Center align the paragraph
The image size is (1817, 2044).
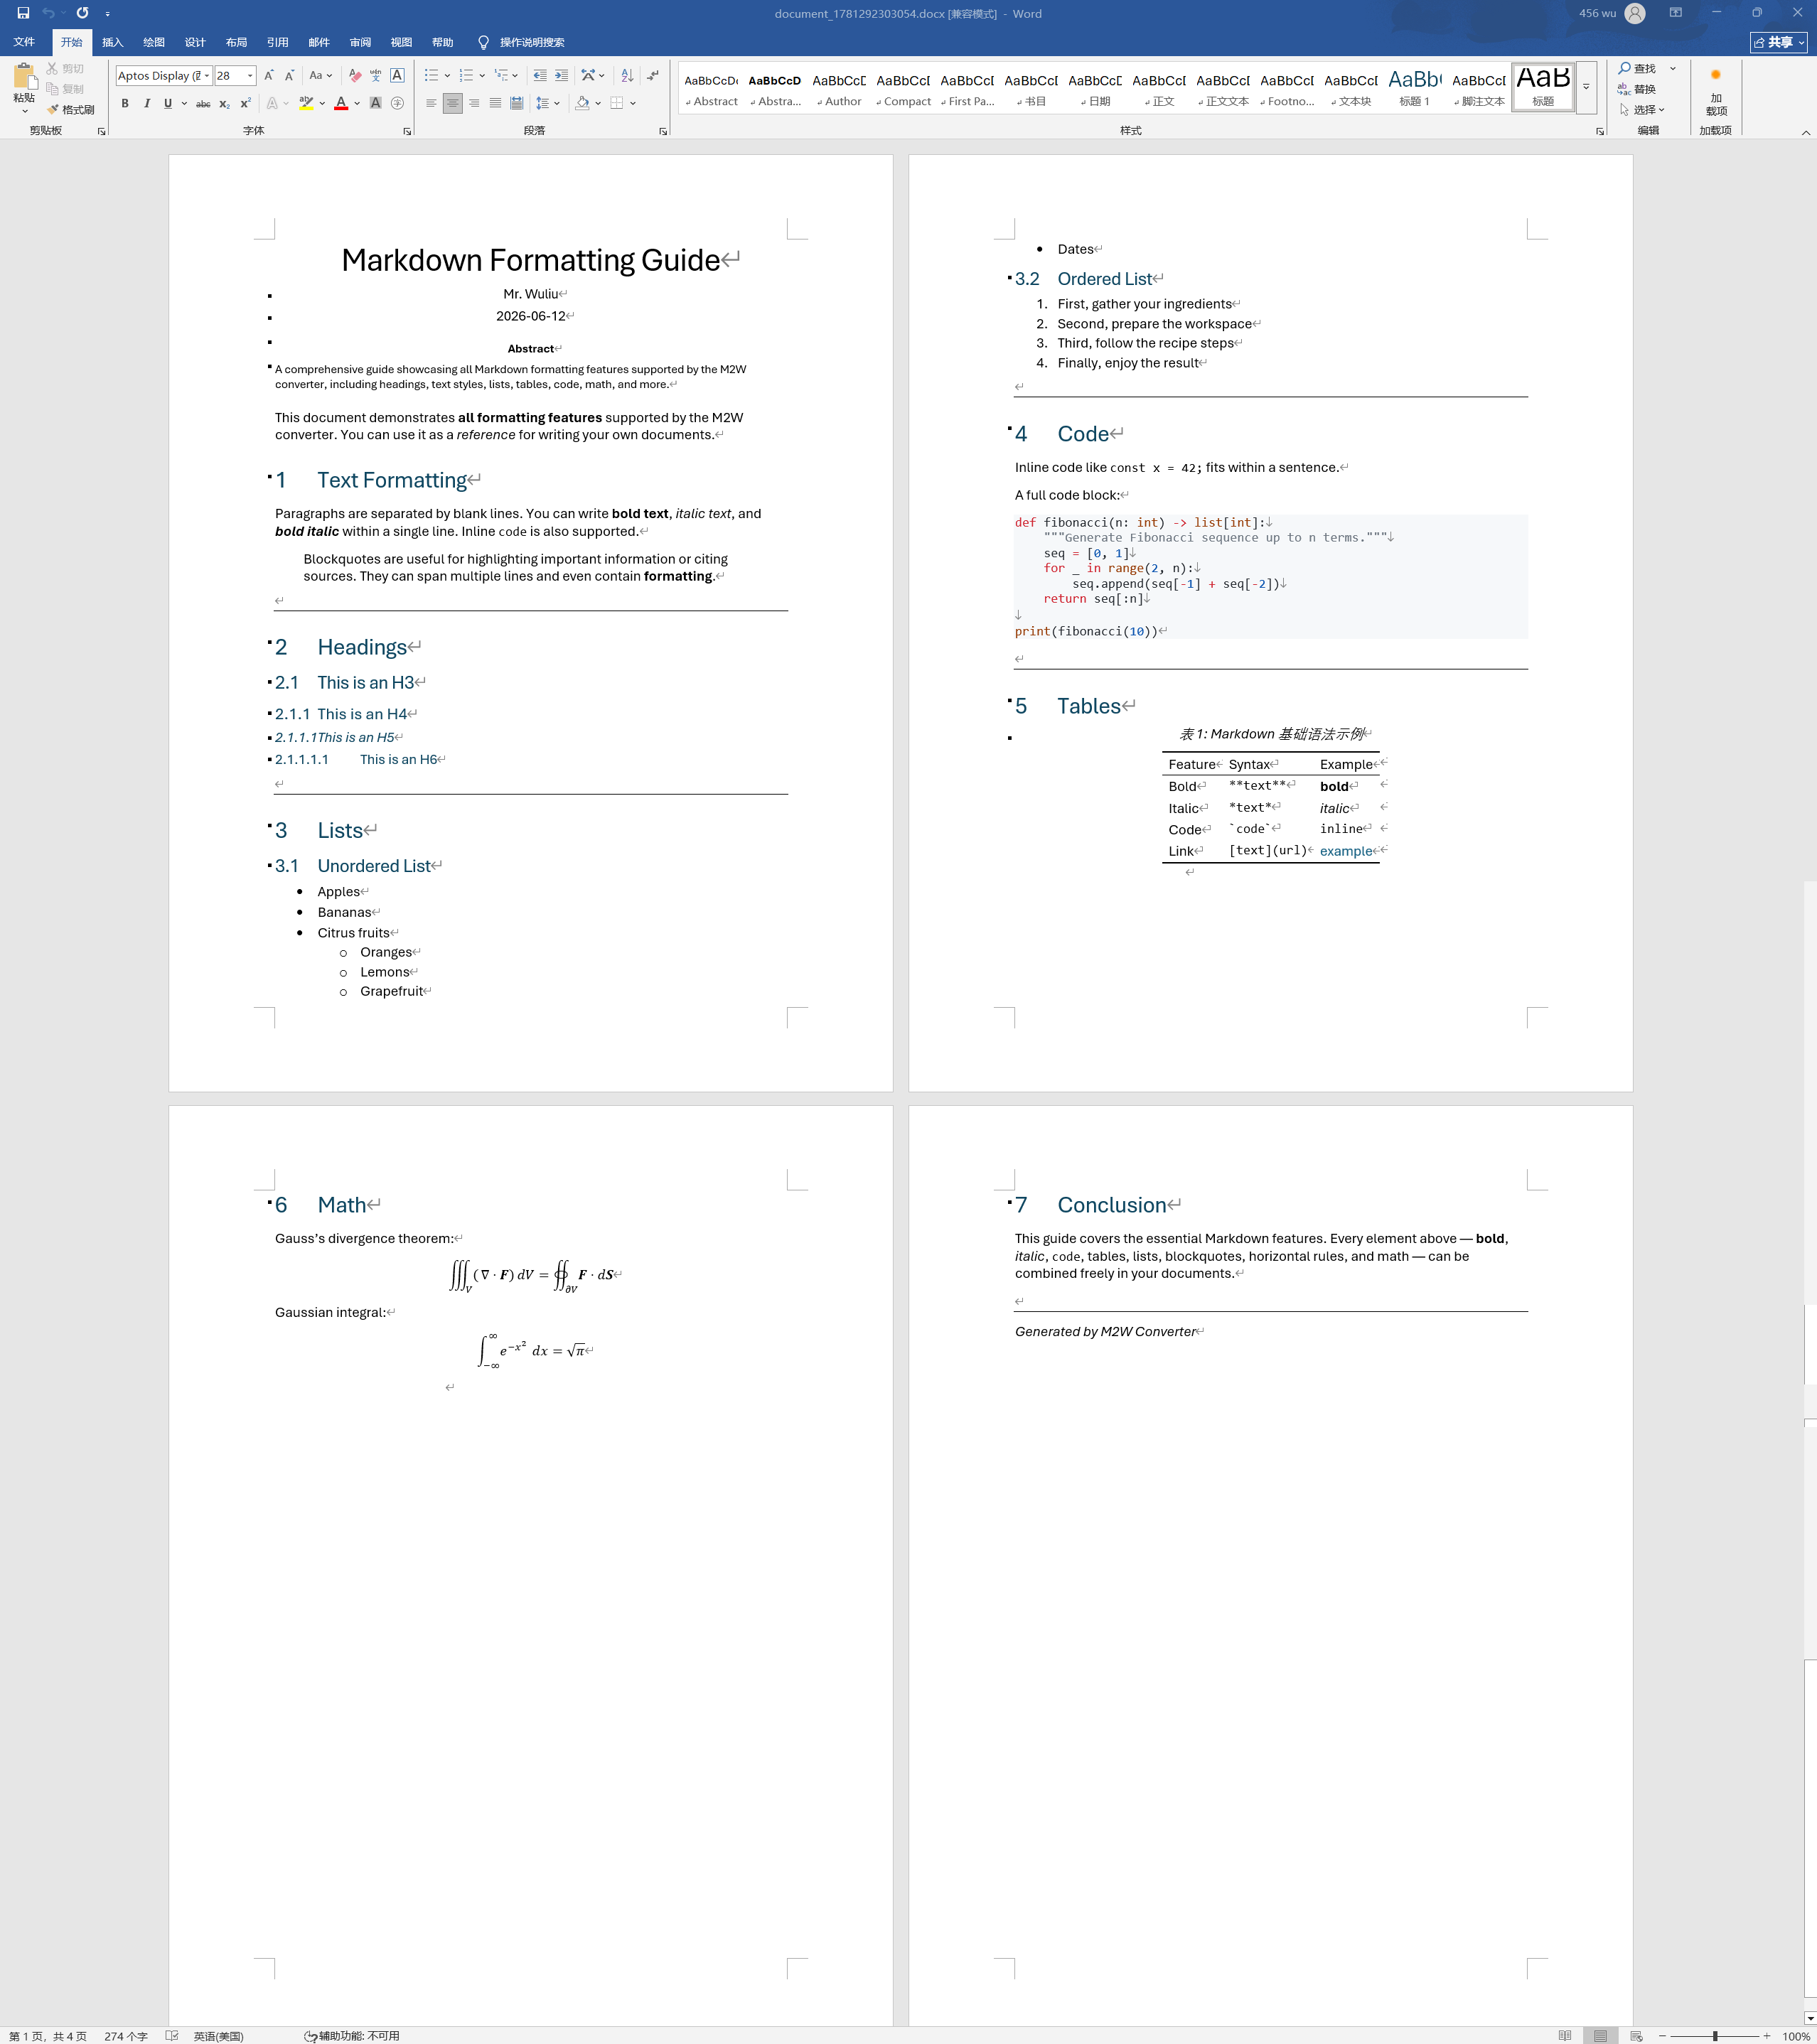[x=453, y=104]
